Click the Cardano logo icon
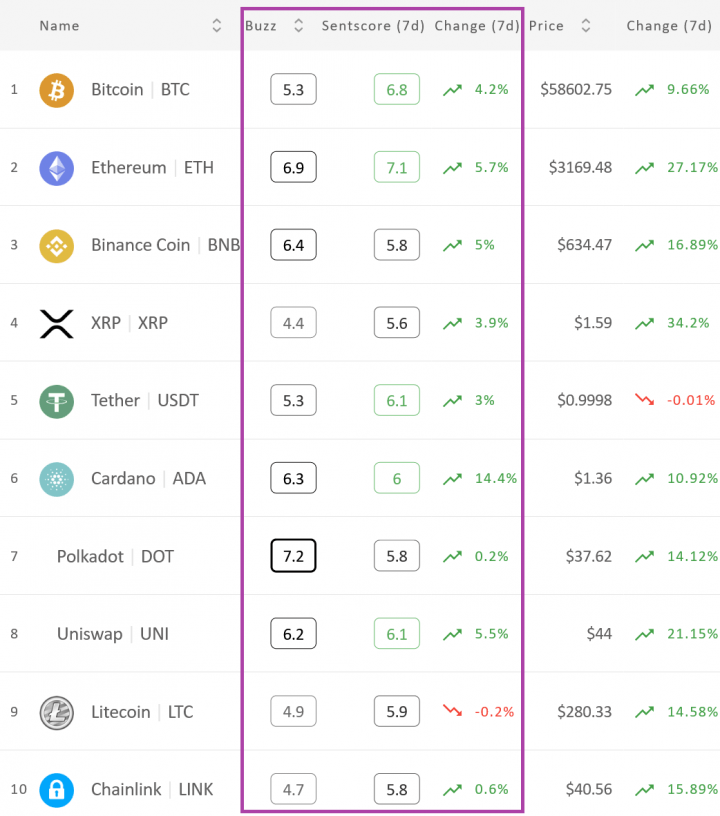This screenshot has height=816, width=720. (x=57, y=479)
